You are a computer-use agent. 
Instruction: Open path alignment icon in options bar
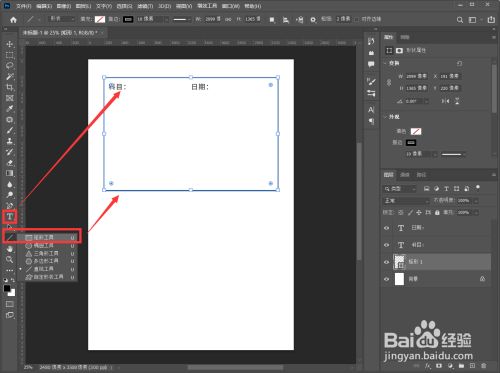(286, 20)
